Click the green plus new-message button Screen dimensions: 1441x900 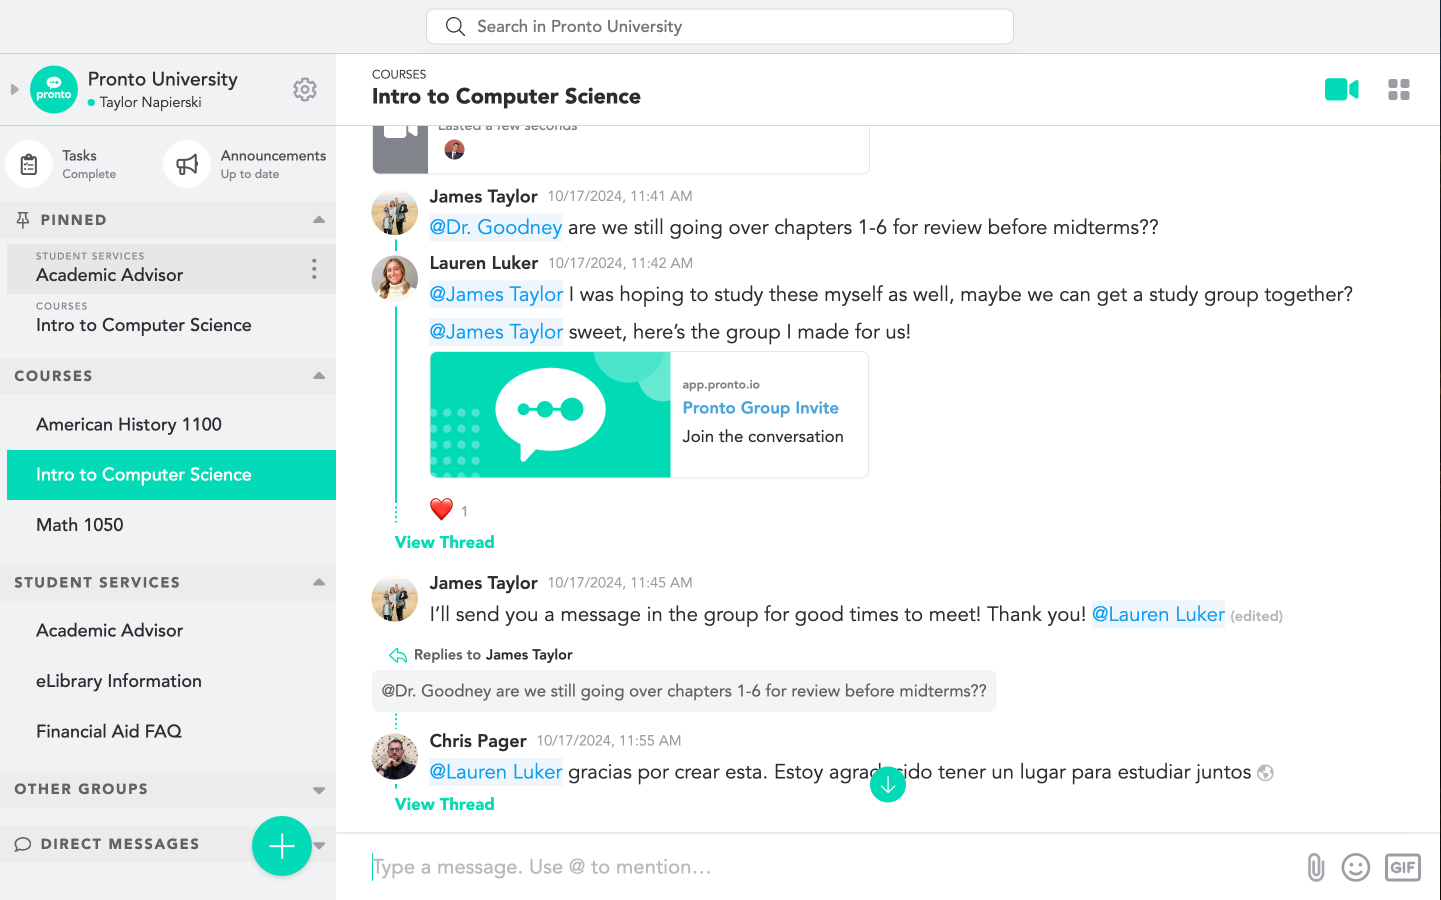[x=282, y=846]
